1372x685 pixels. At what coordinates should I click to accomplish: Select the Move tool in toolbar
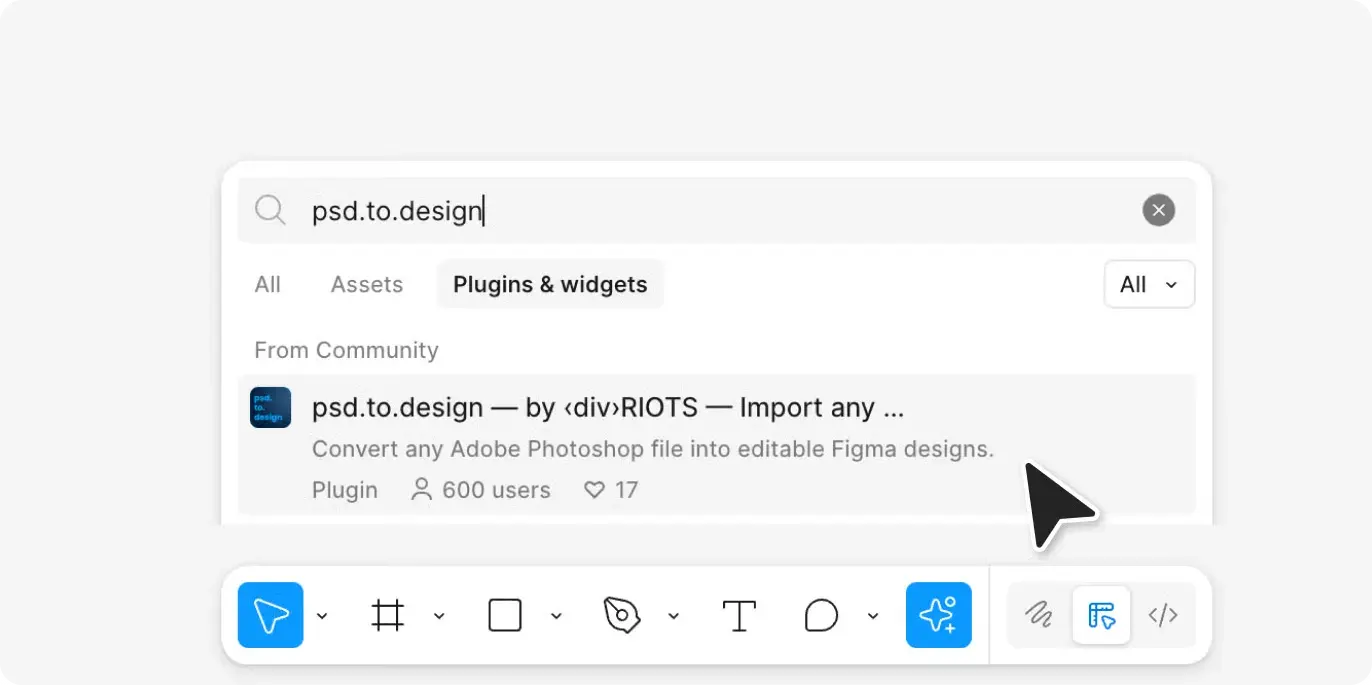(270, 615)
